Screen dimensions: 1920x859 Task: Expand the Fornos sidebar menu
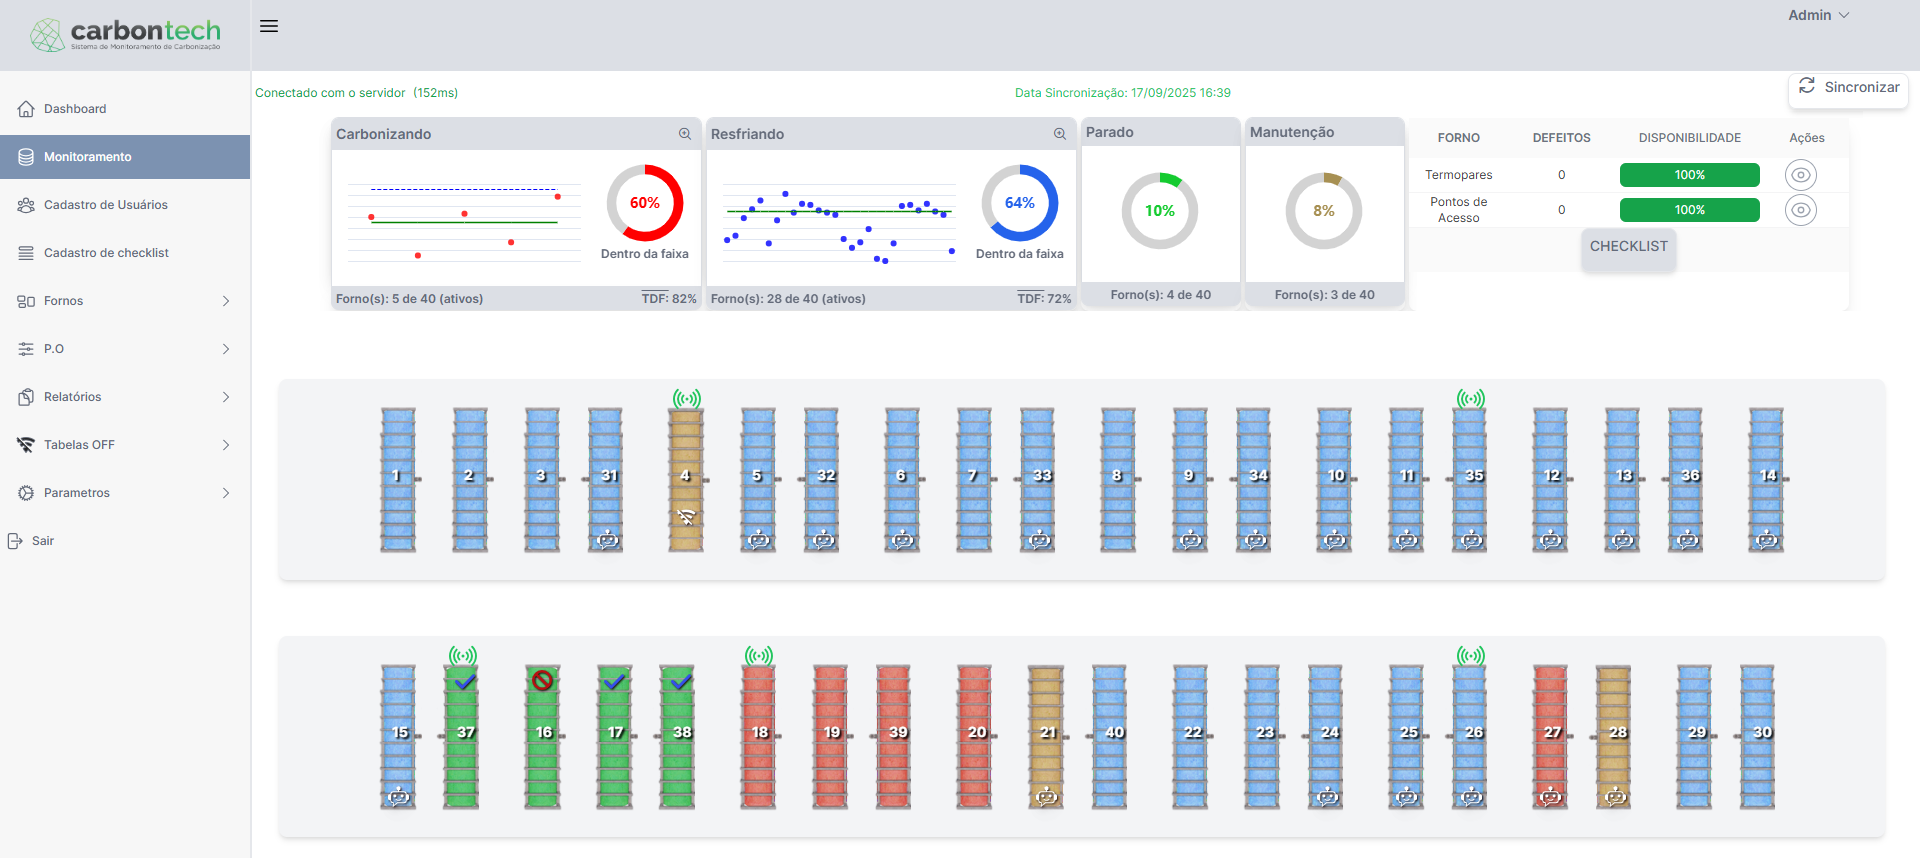point(125,301)
